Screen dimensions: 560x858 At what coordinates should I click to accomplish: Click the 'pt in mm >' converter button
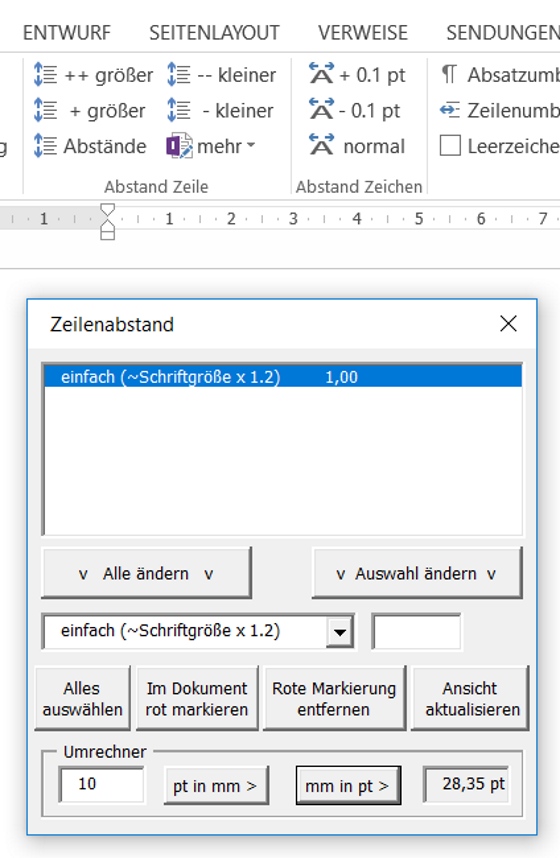[216, 786]
